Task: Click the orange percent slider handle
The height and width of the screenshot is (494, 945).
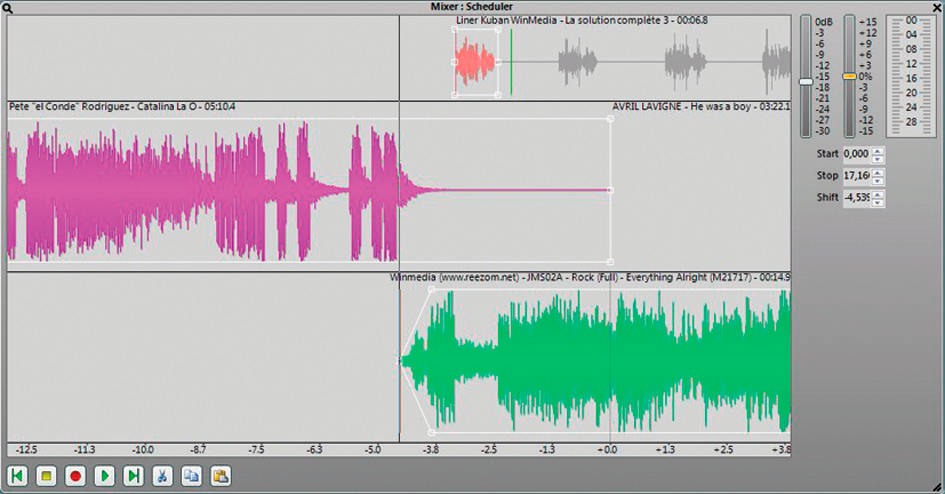Action: pos(849,76)
